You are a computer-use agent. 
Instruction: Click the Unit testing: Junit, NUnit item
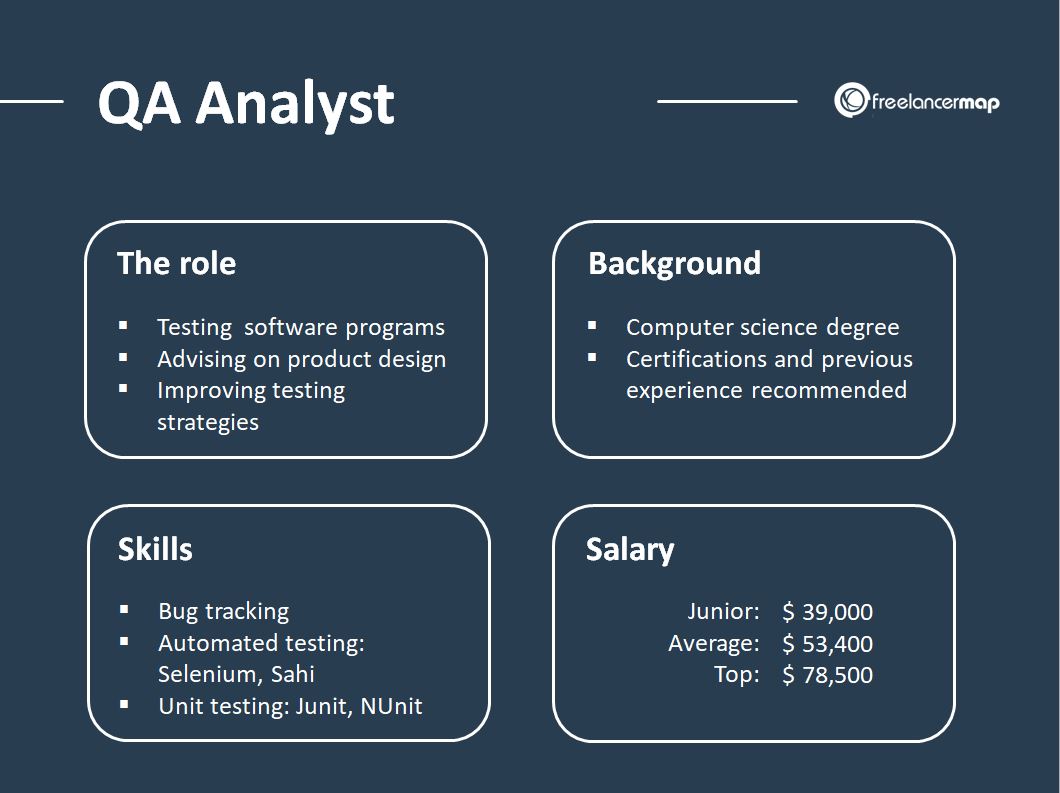[x=290, y=706]
